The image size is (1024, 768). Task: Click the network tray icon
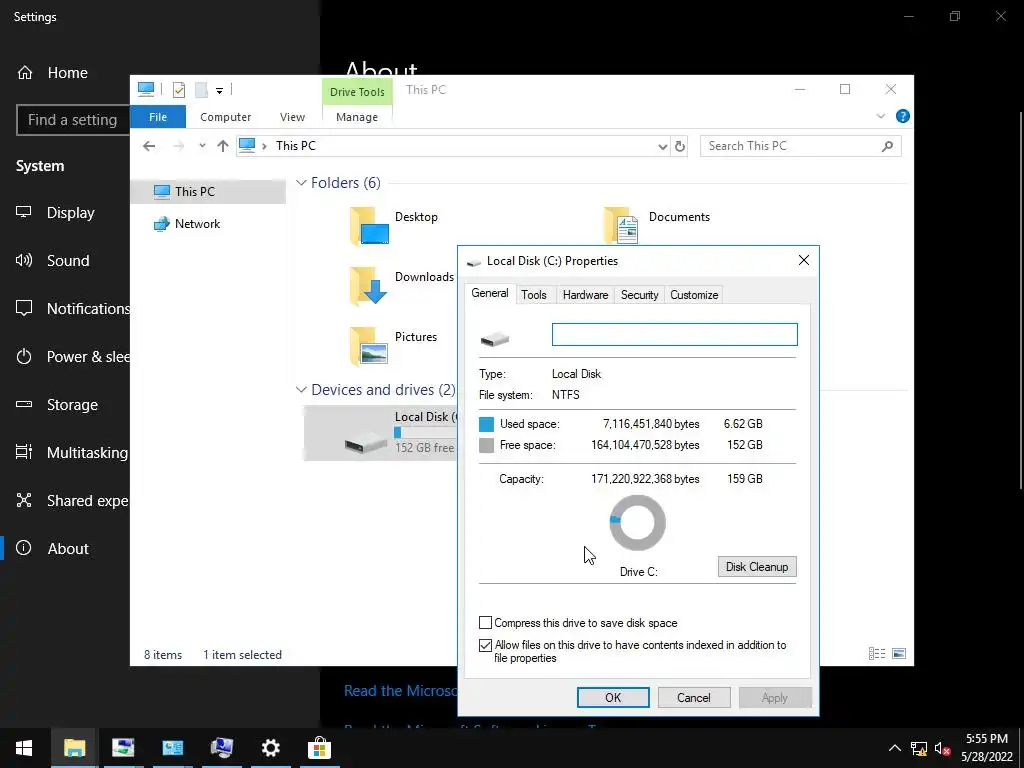click(919, 748)
